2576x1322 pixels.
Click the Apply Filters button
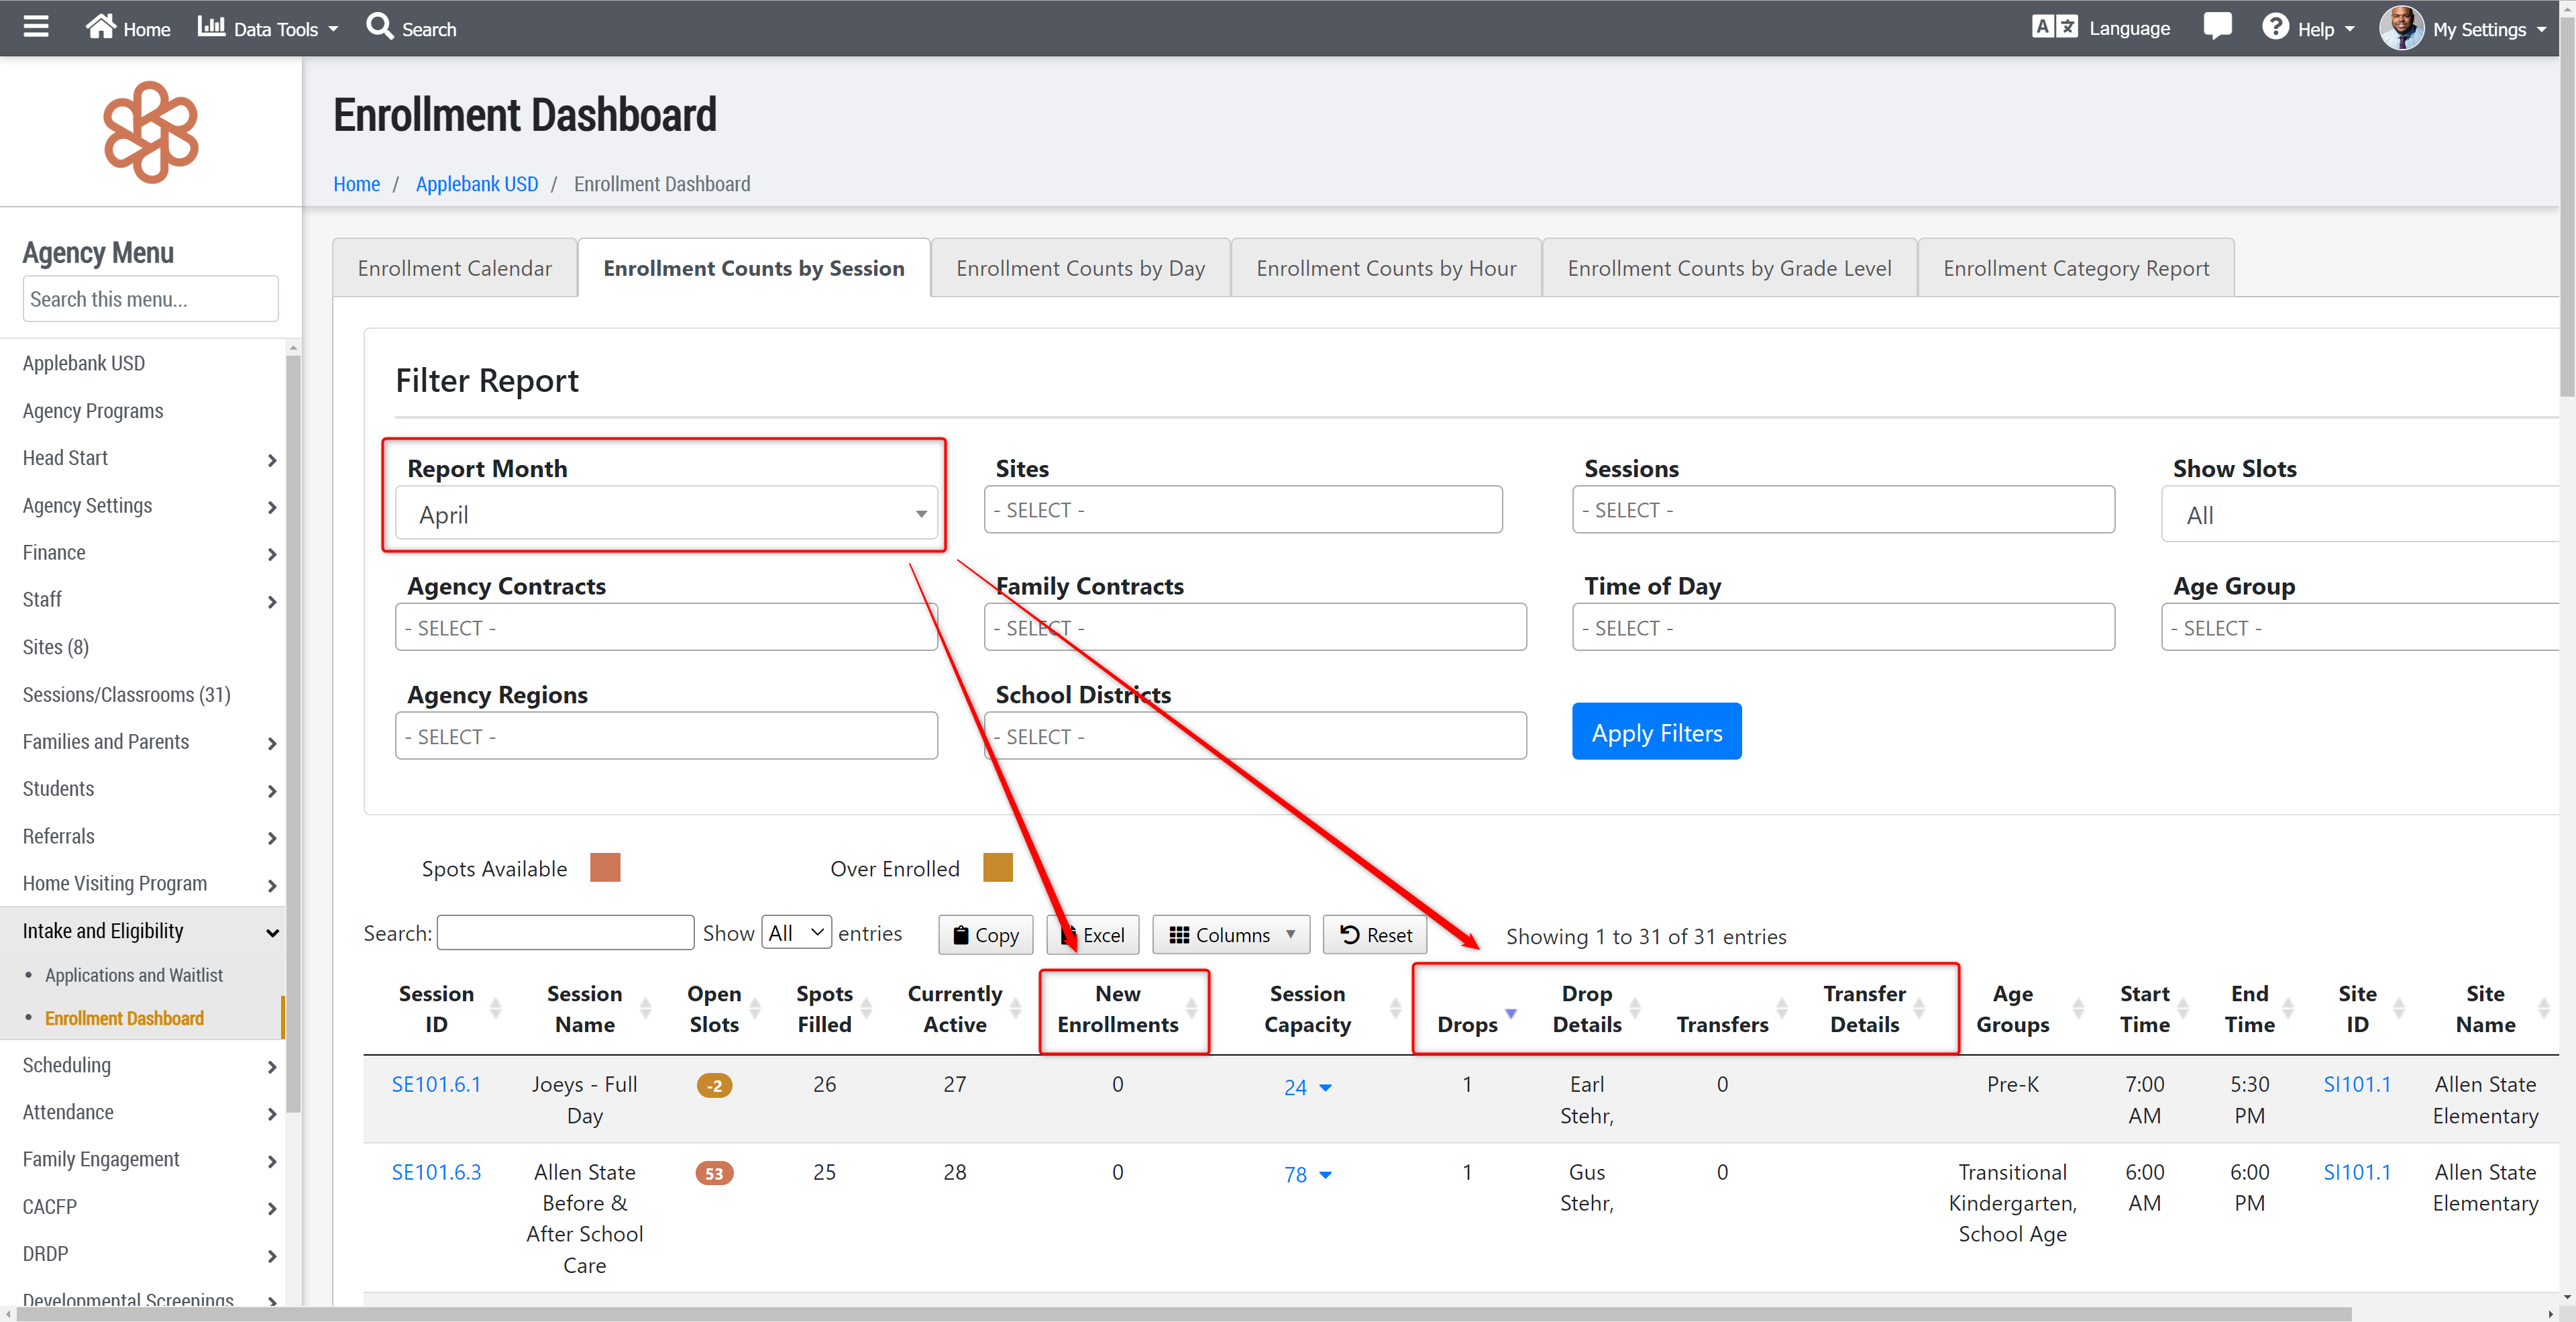pyautogui.click(x=1656, y=732)
